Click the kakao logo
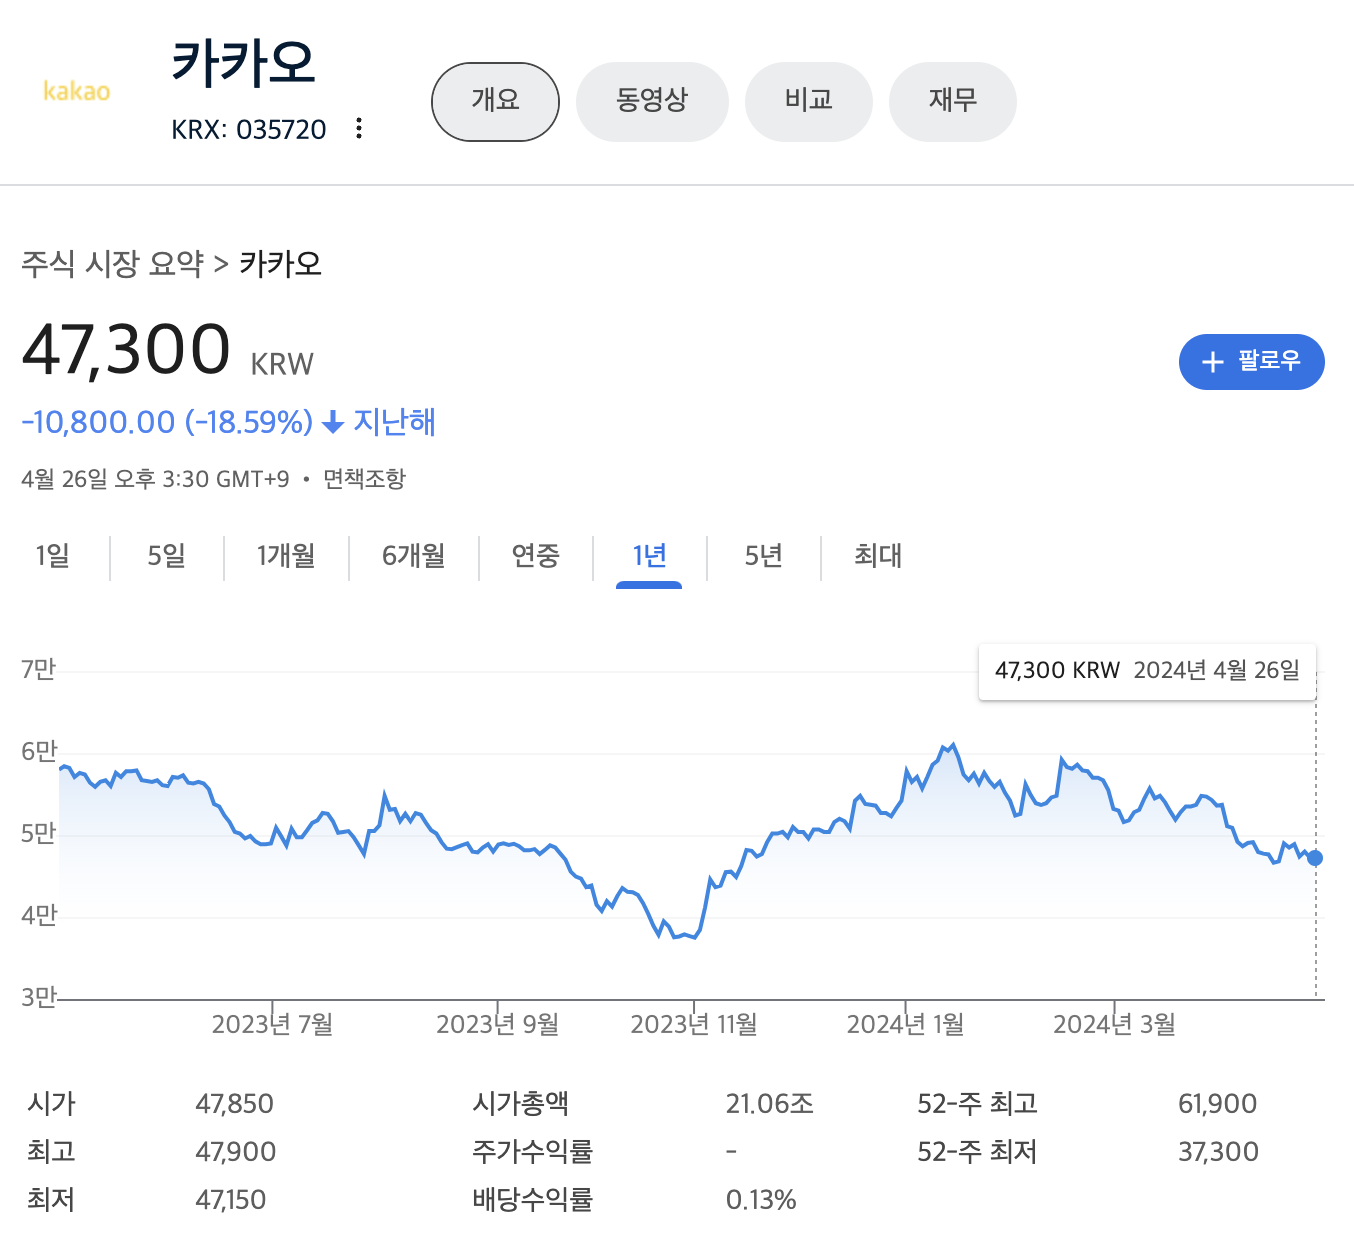 point(77,91)
